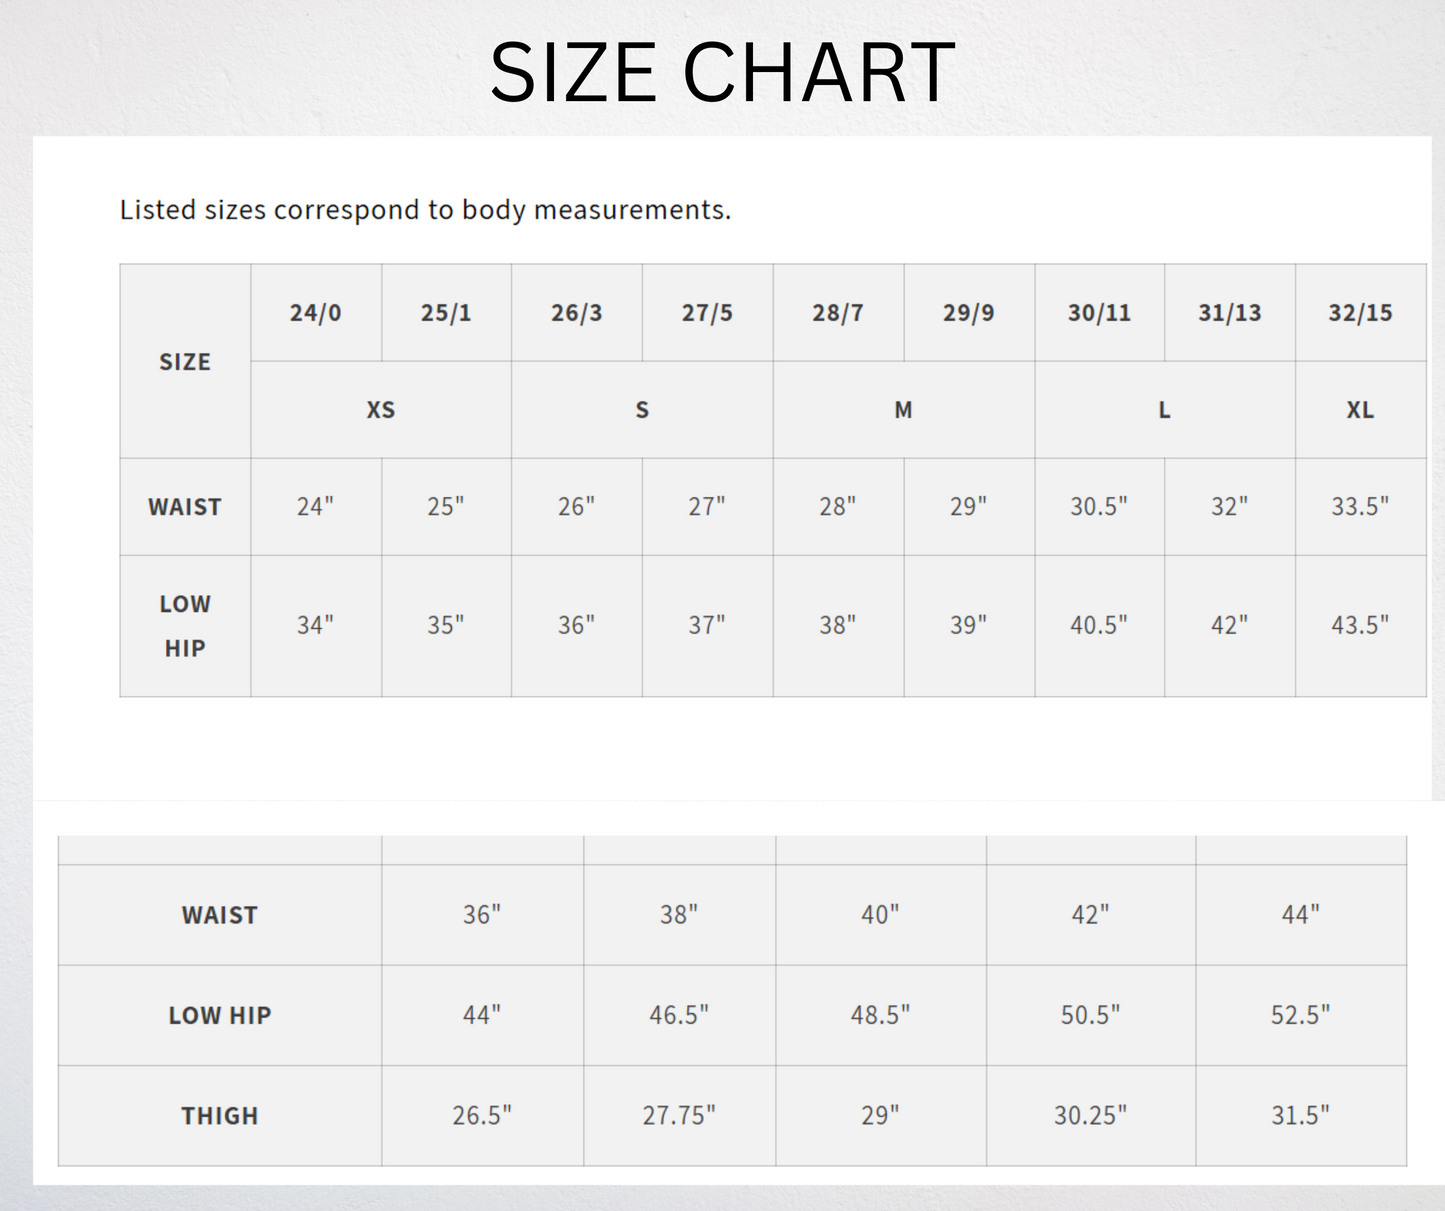1445x1211 pixels.
Task: Click the 24/0 size column header
Action: (x=316, y=313)
